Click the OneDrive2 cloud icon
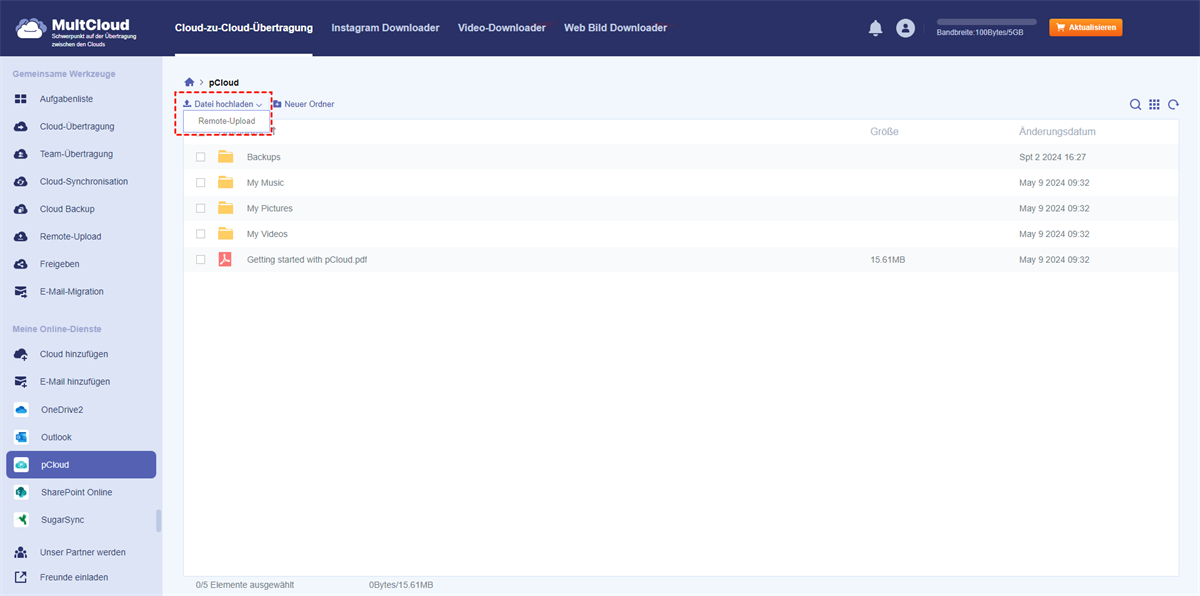 coord(20,410)
